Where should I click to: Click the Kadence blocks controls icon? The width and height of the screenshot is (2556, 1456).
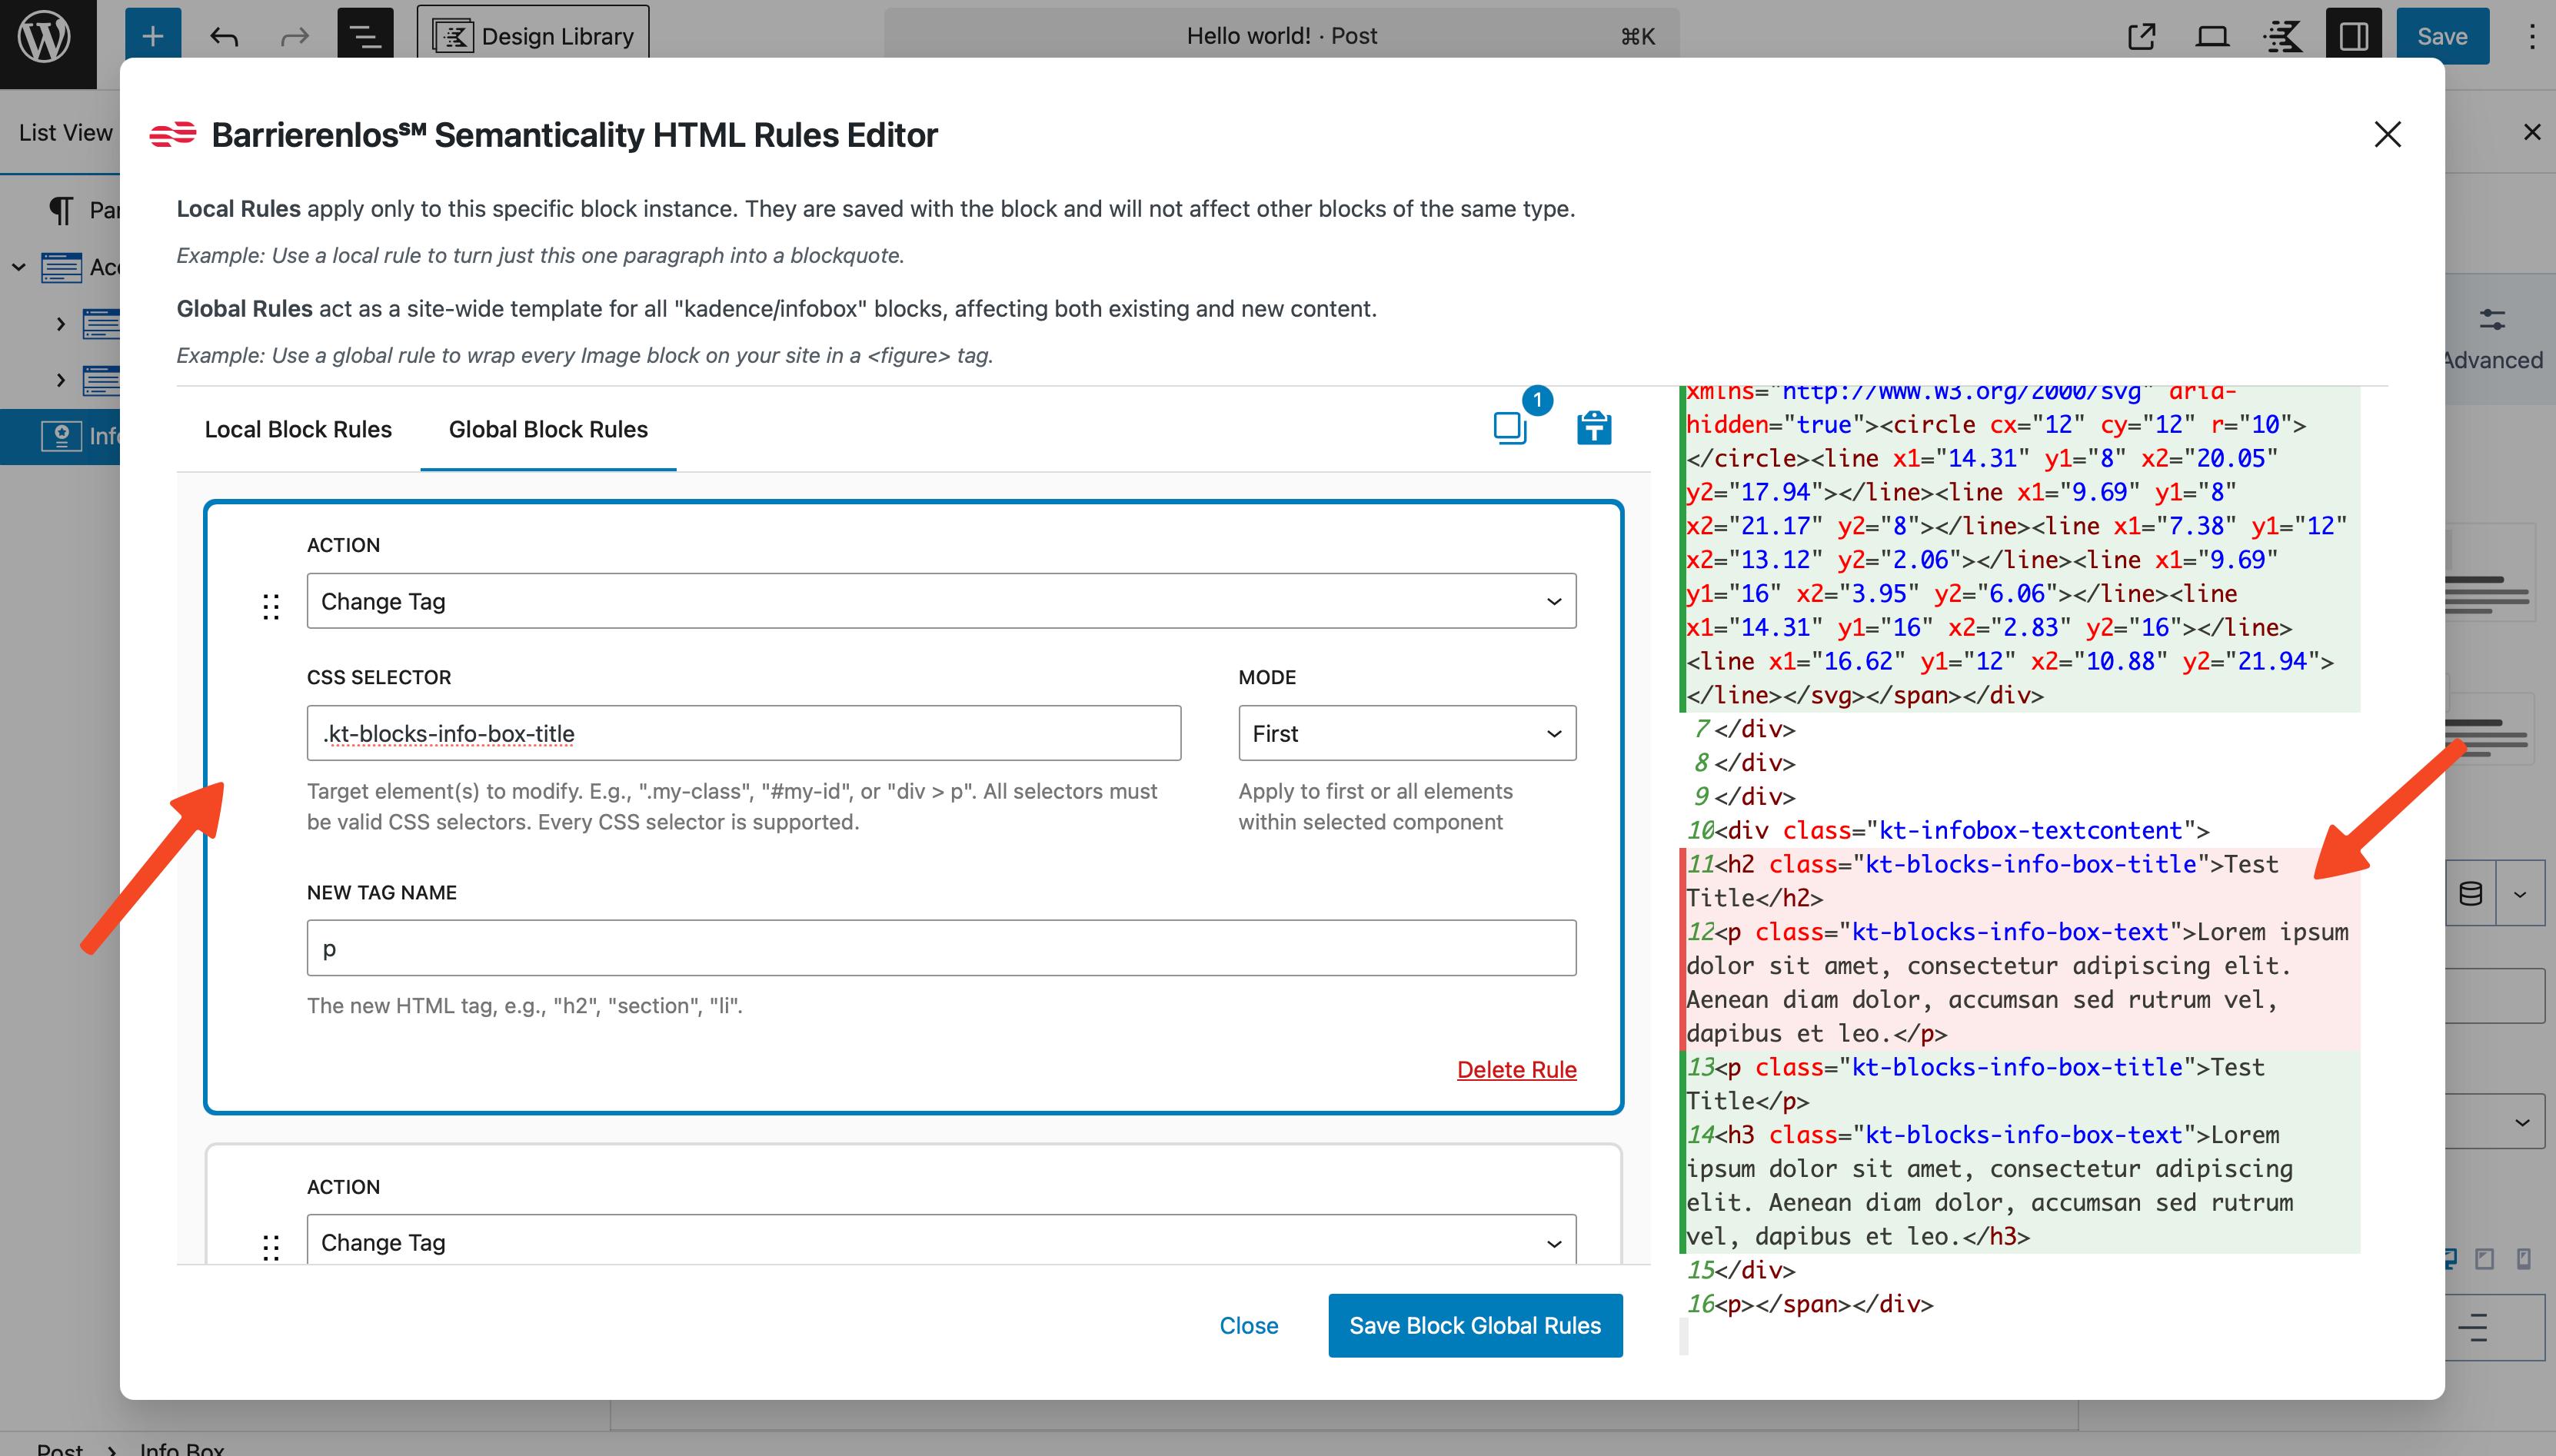click(2283, 37)
